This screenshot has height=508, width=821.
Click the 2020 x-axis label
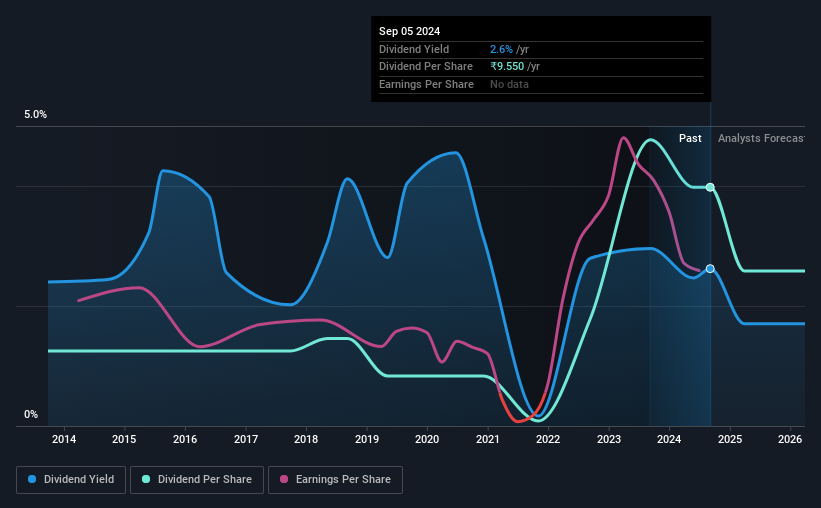(x=427, y=439)
